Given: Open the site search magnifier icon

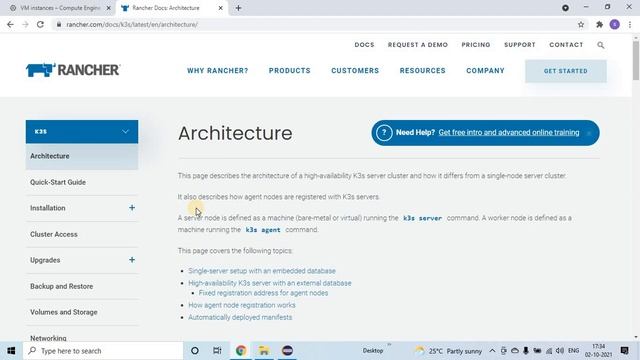Looking at the screenshot, I should point(600,45).
